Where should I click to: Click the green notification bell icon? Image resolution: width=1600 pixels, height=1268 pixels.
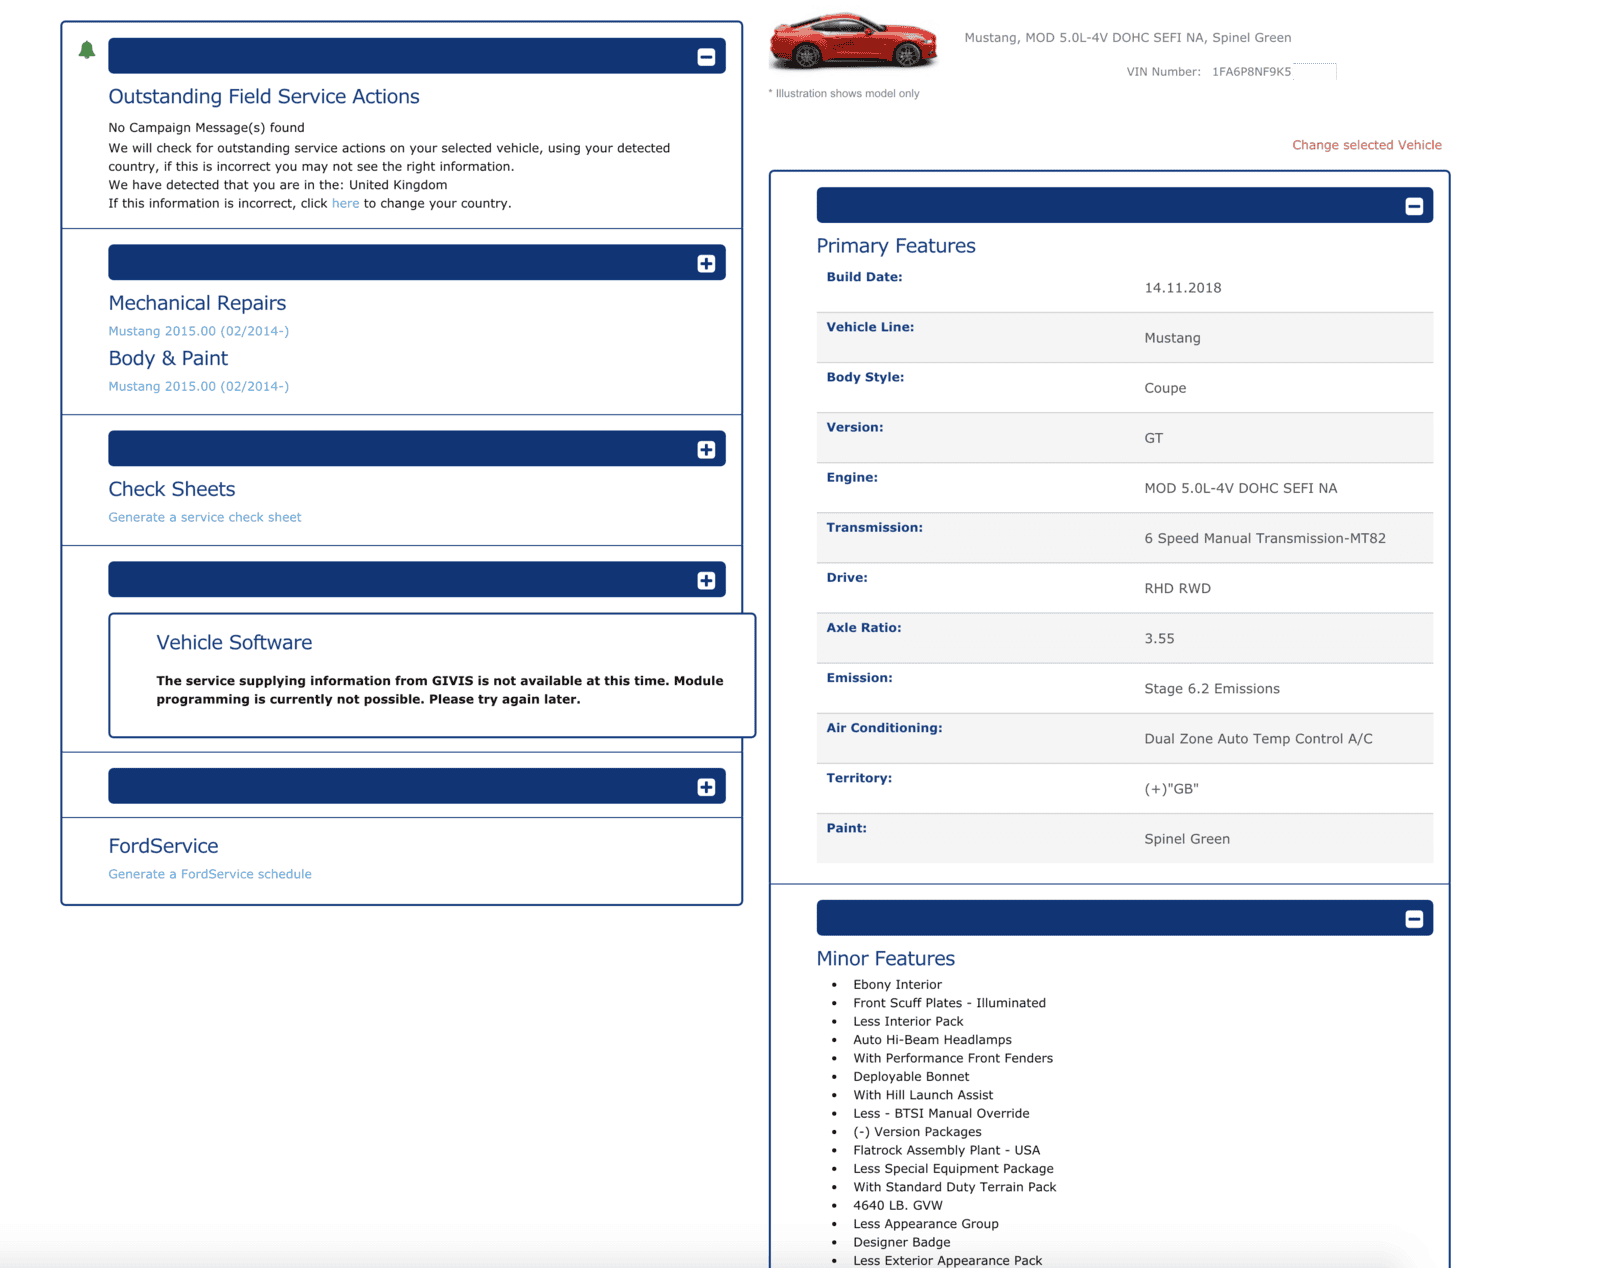pos(87,50)
